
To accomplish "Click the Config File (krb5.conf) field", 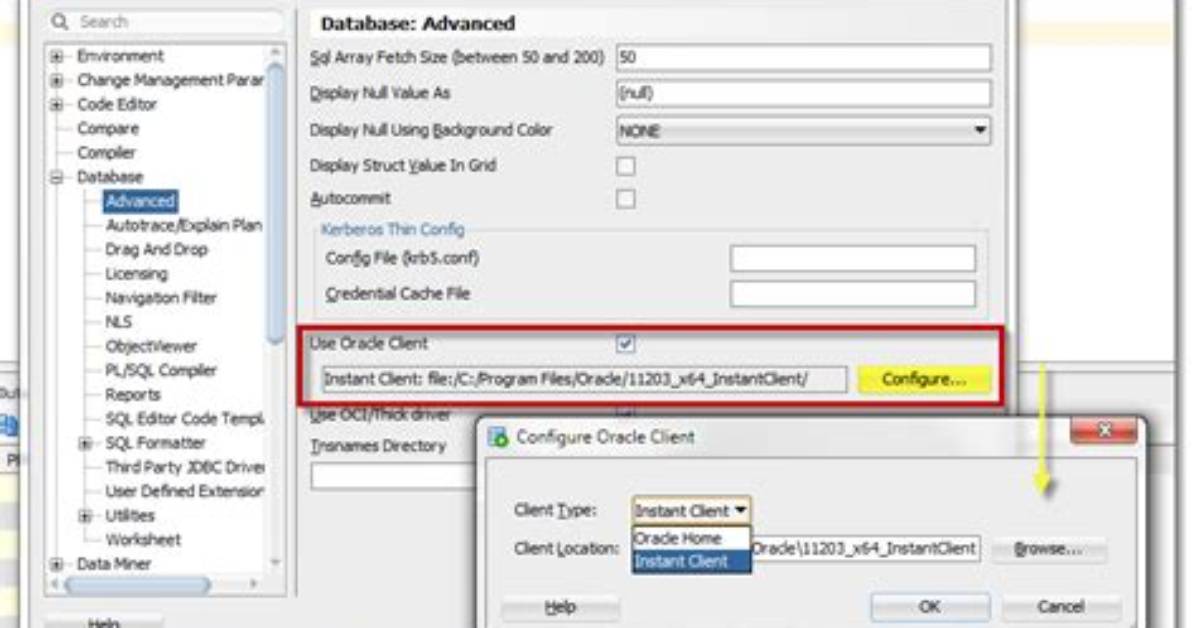I will (x=853, y=258).
